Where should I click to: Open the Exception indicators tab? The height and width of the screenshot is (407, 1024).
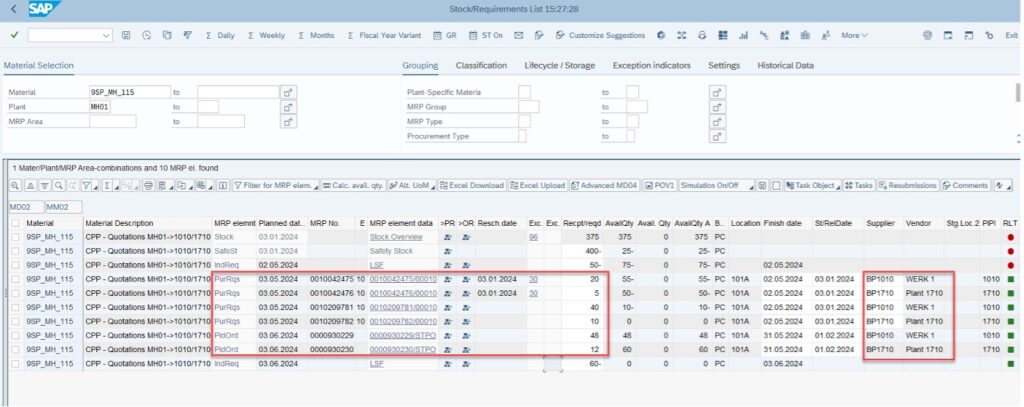[x=651, y=65]
